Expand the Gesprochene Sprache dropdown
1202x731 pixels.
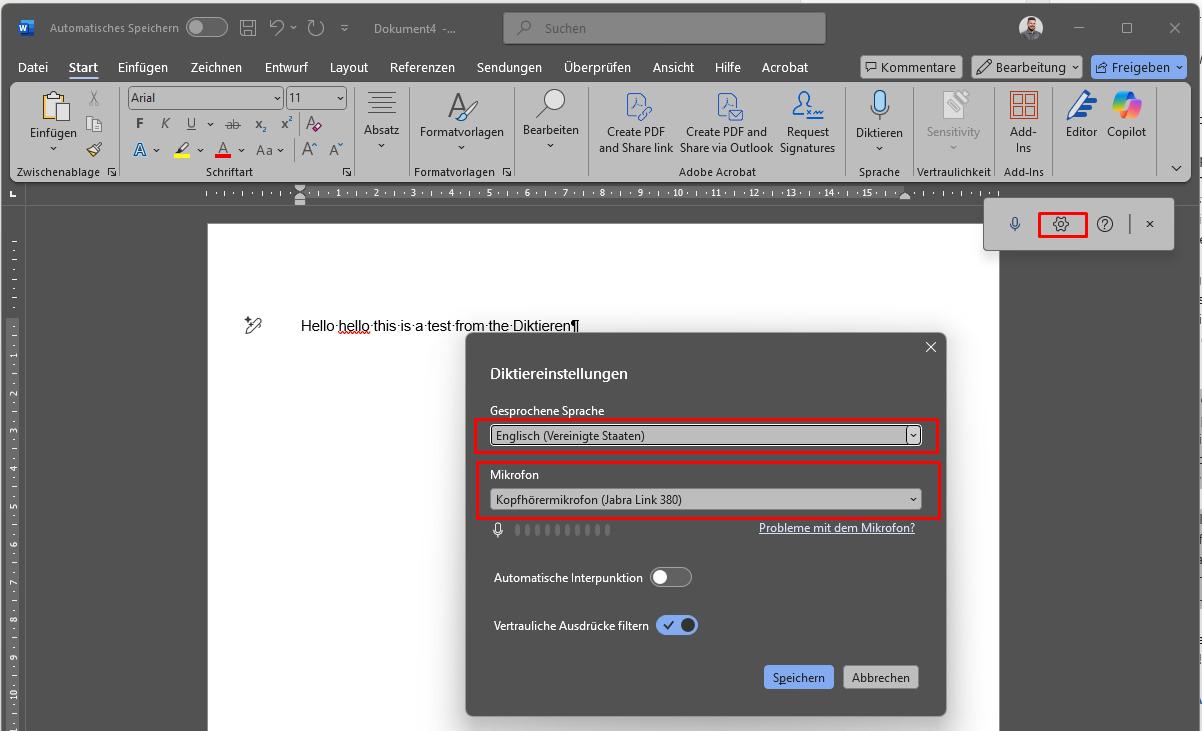705,435
